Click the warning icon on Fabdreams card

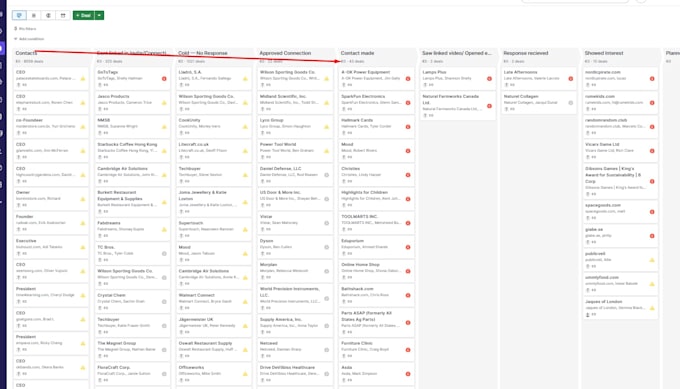(x=164, y=229)
